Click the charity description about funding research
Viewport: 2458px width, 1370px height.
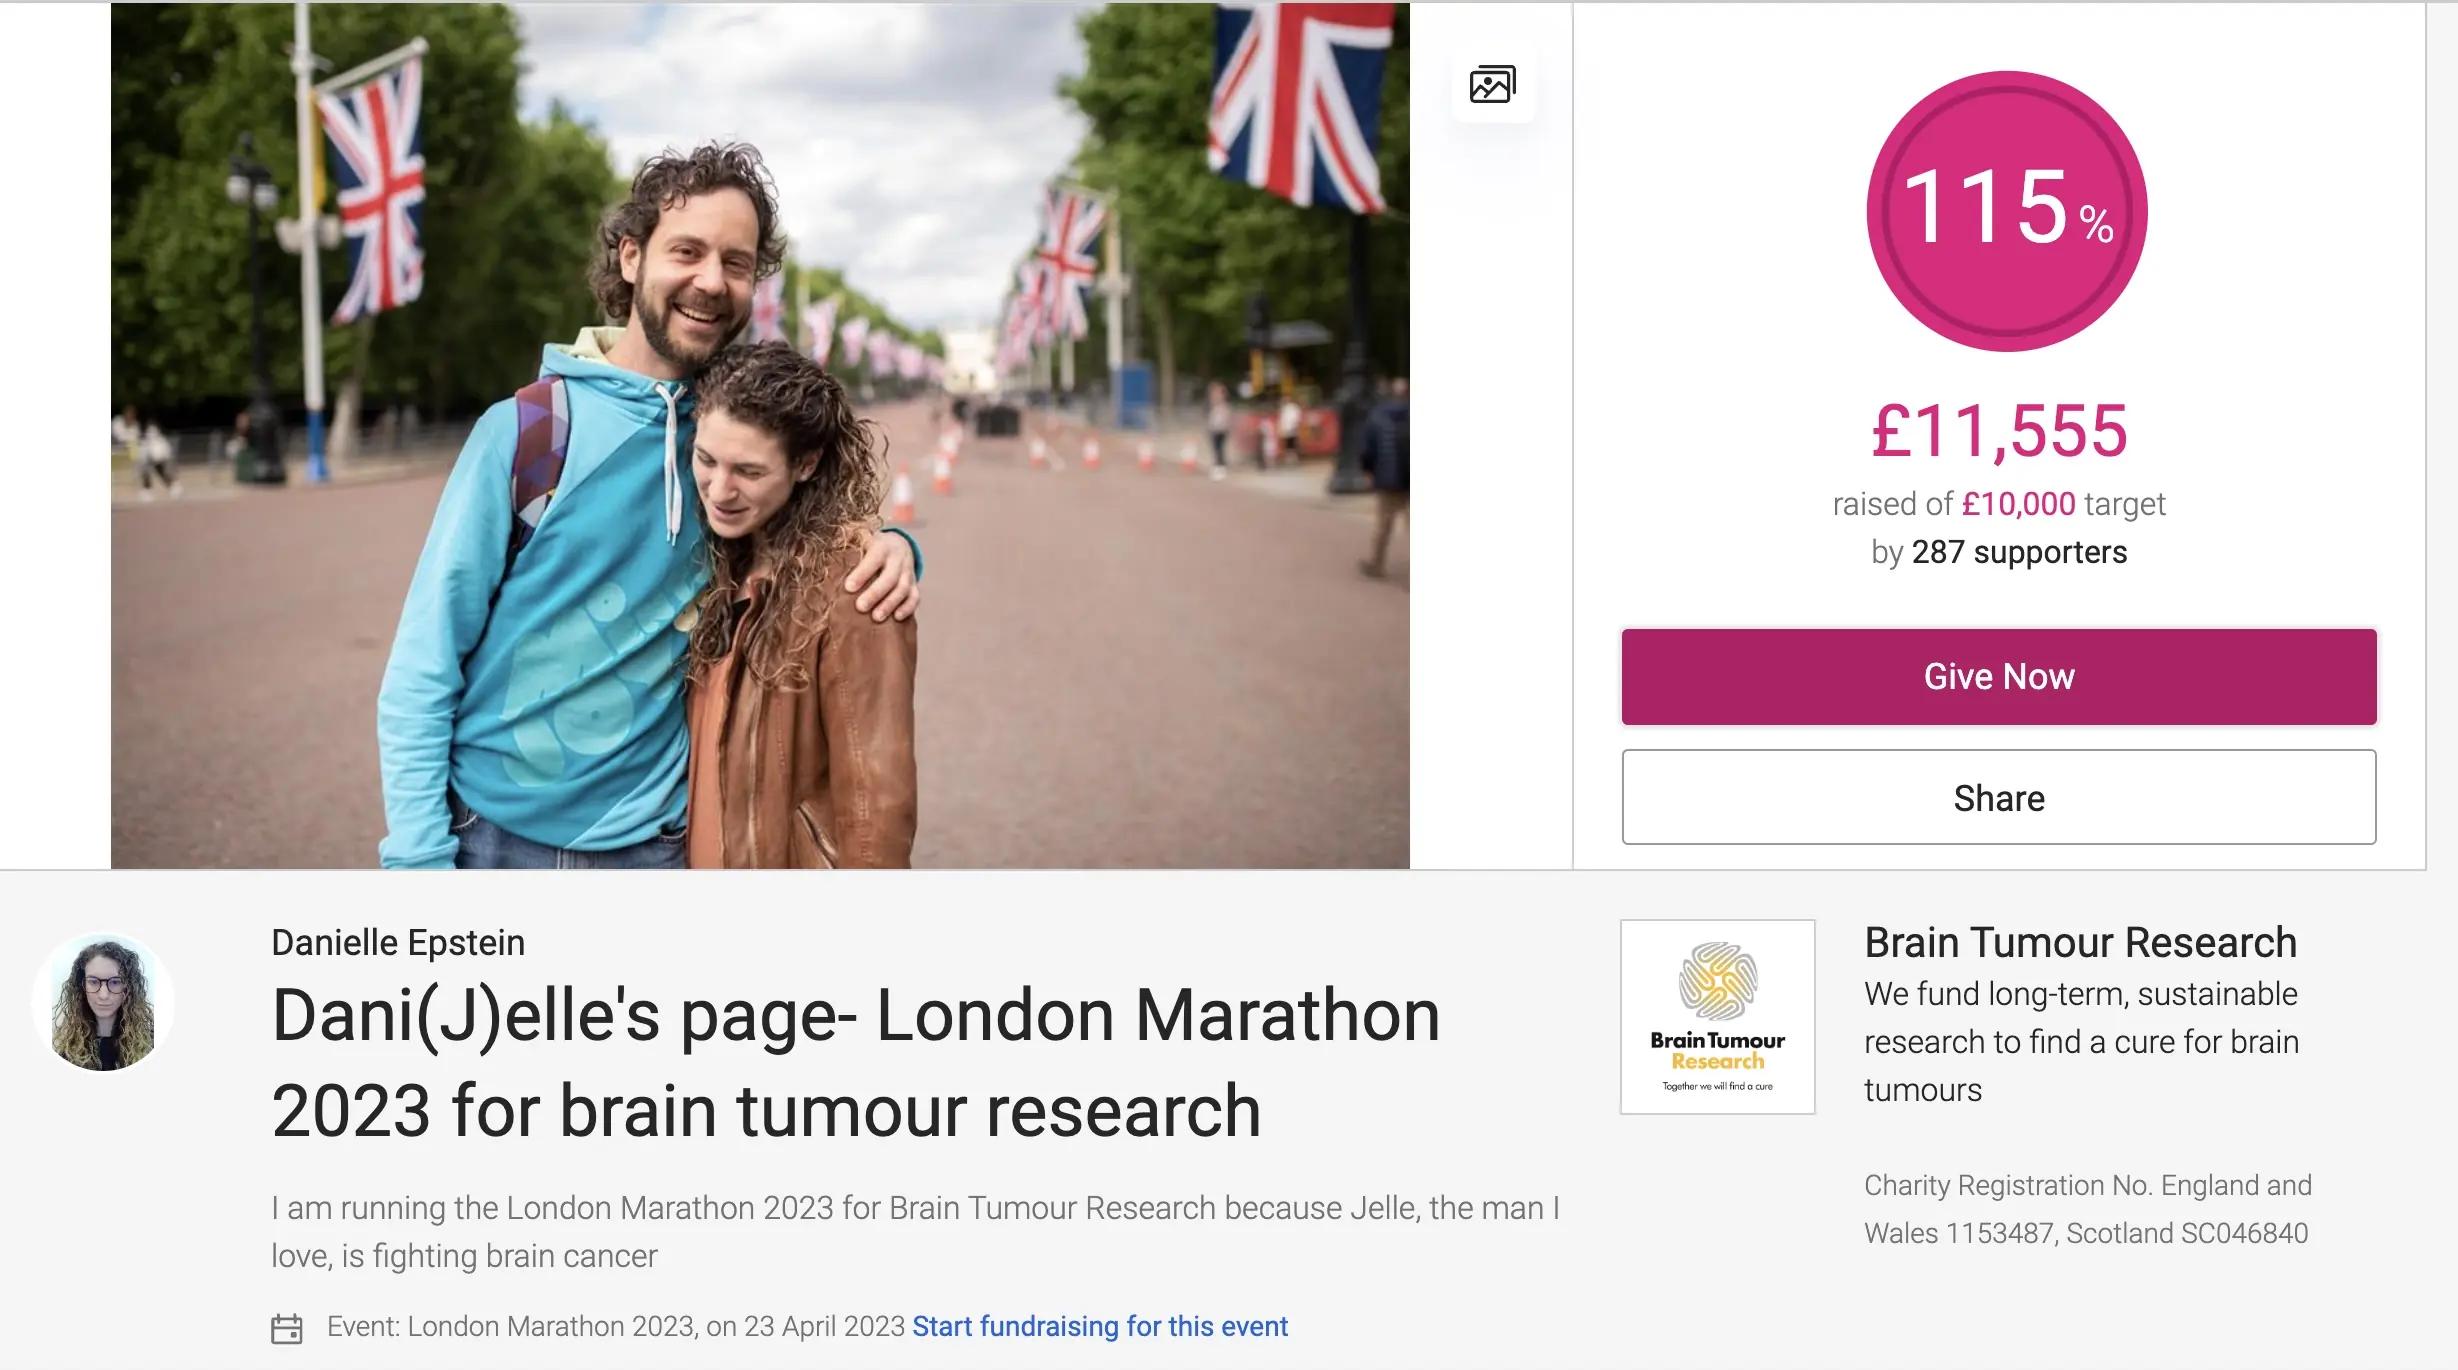2080,1042
